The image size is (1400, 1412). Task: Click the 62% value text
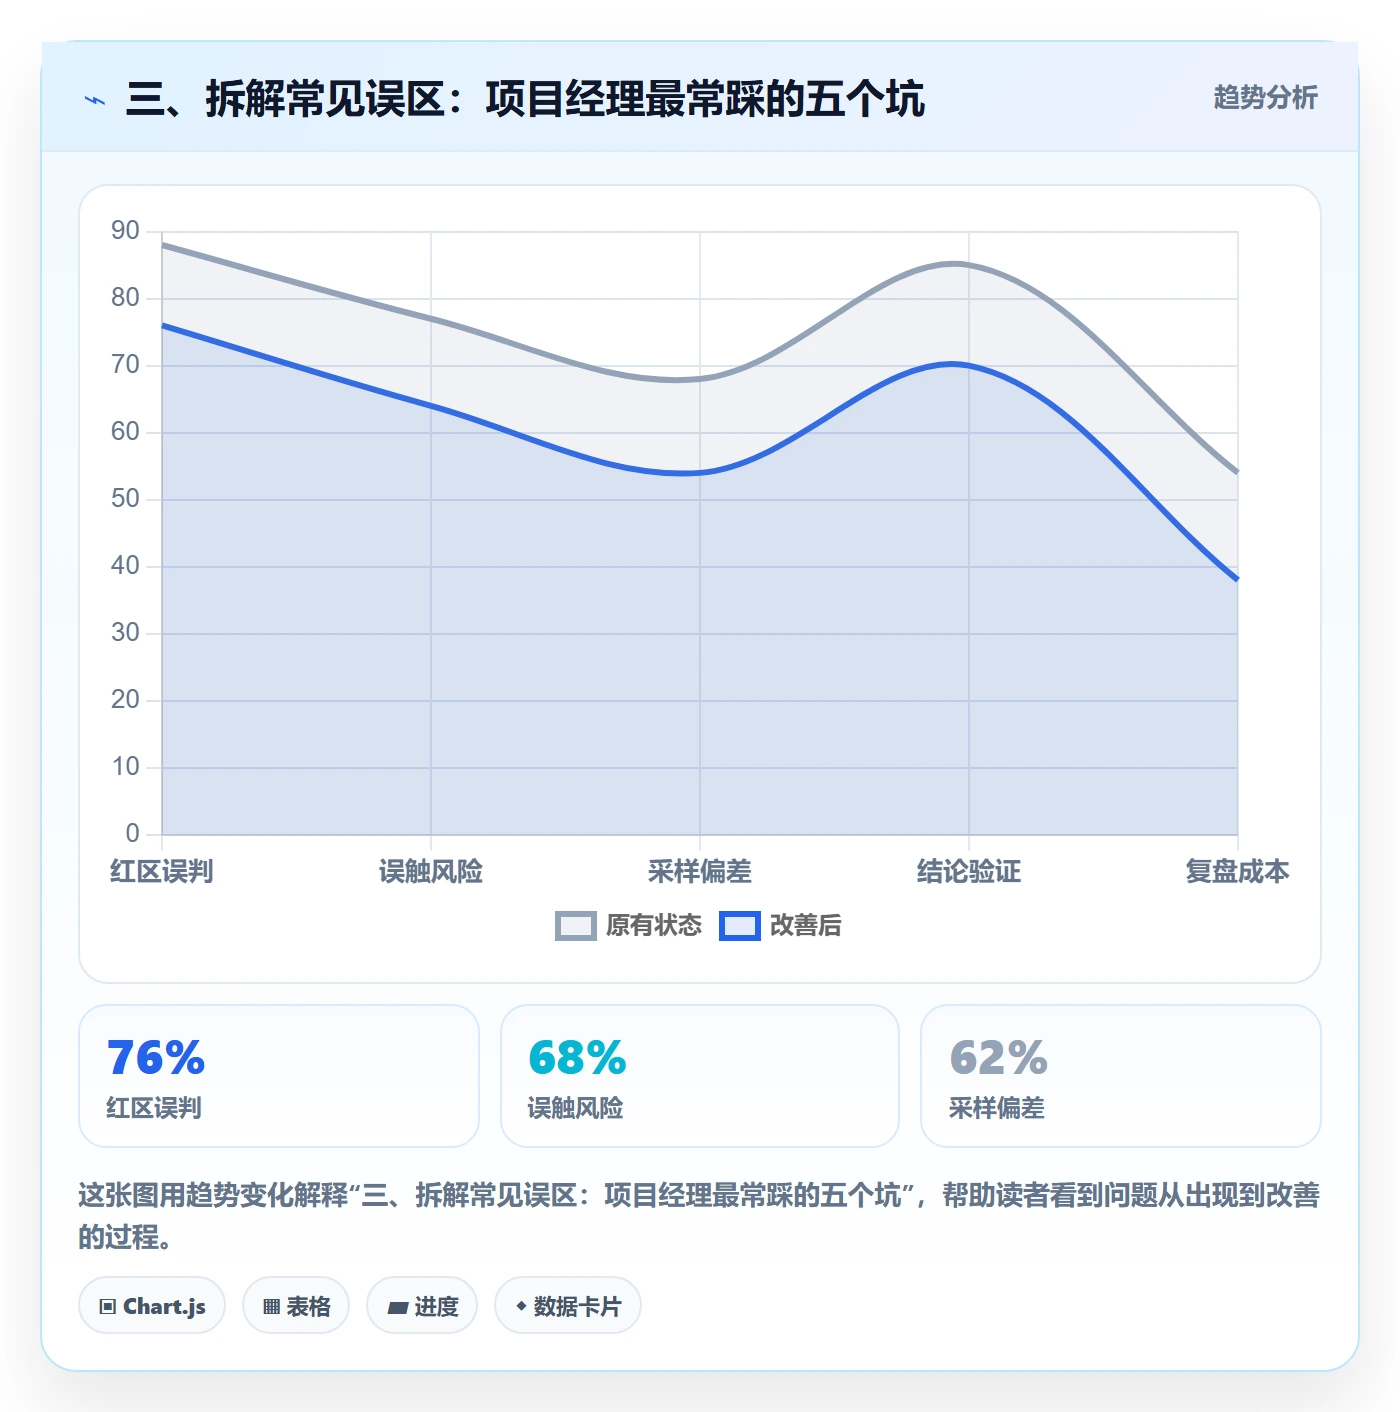coord(998,1058)
